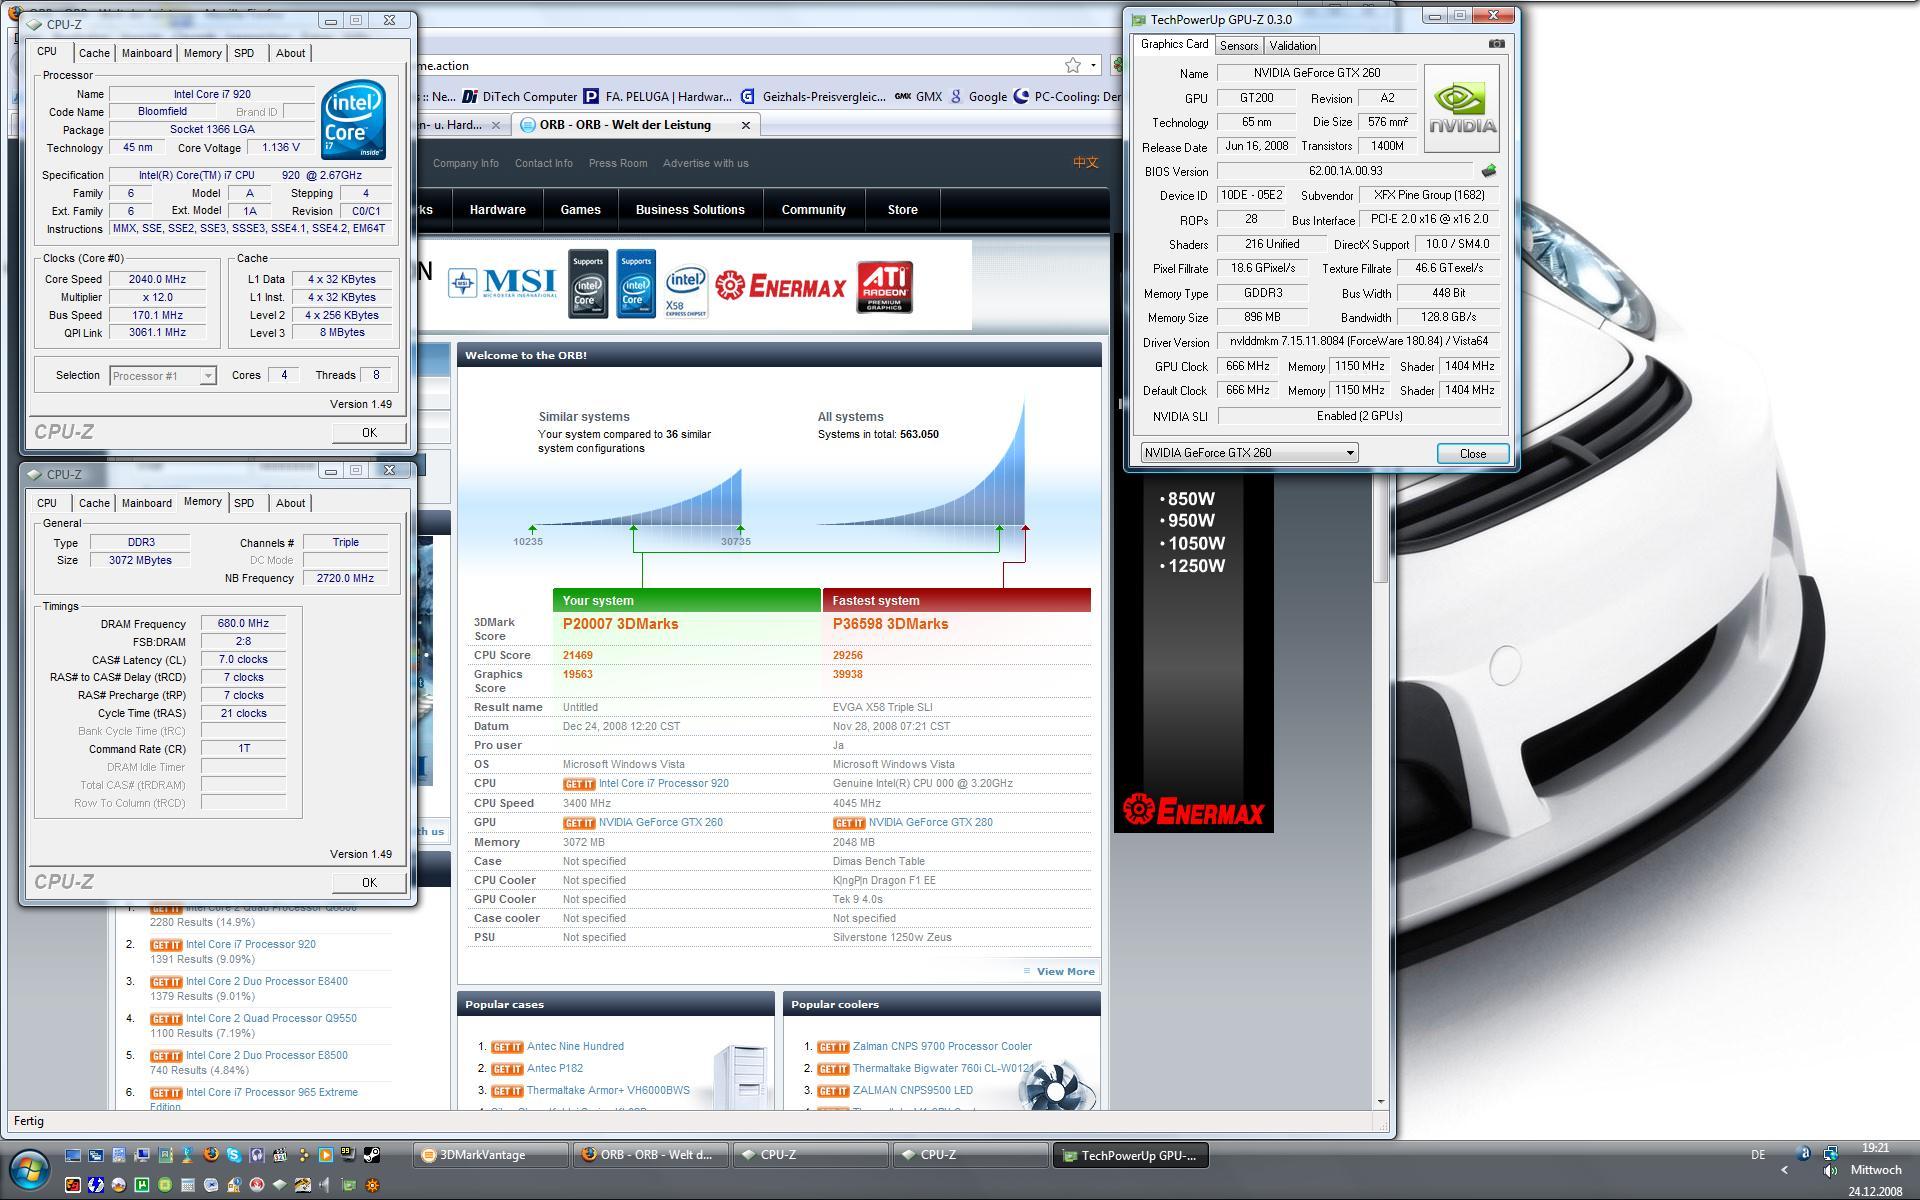Open Mainboard tab in the top CPU-Z window
1920x1200 pixels.
point(147,53)
